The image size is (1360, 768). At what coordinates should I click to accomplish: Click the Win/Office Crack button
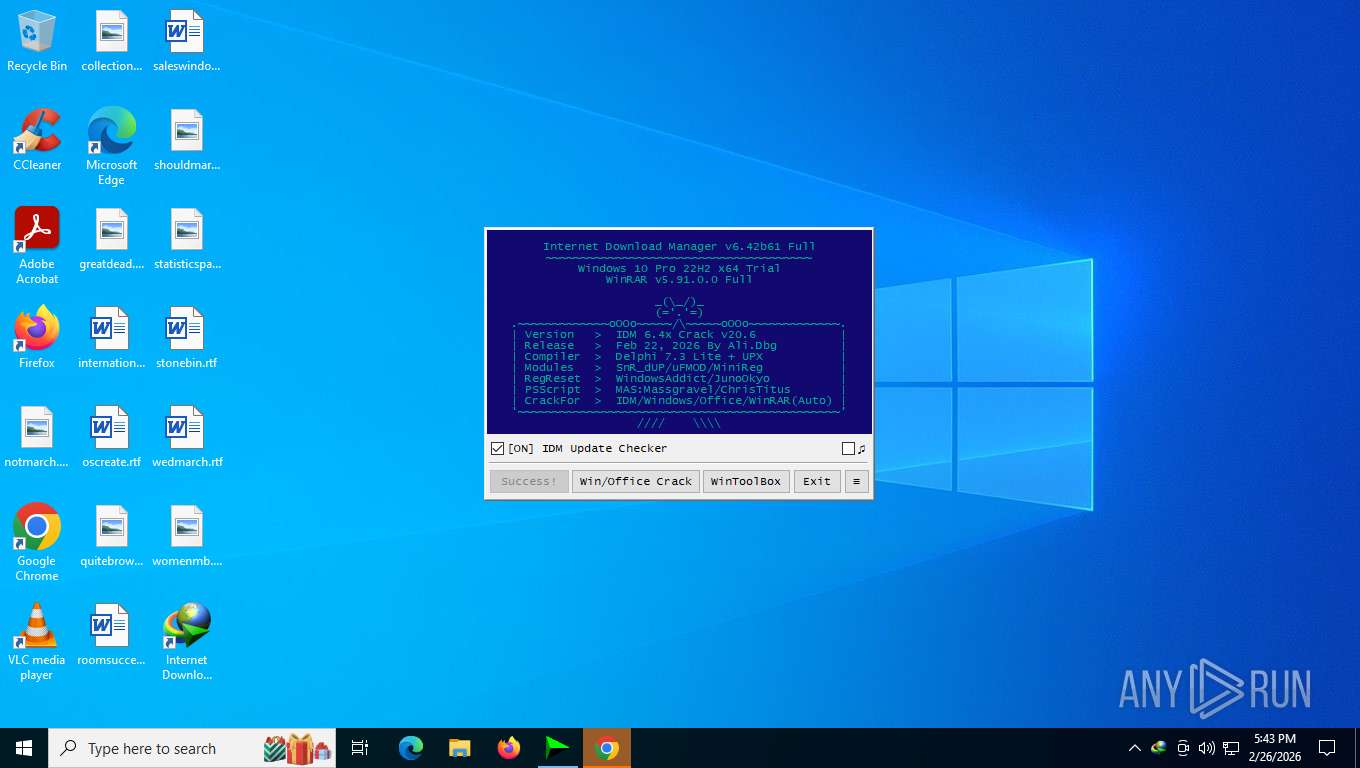[636, 481]
